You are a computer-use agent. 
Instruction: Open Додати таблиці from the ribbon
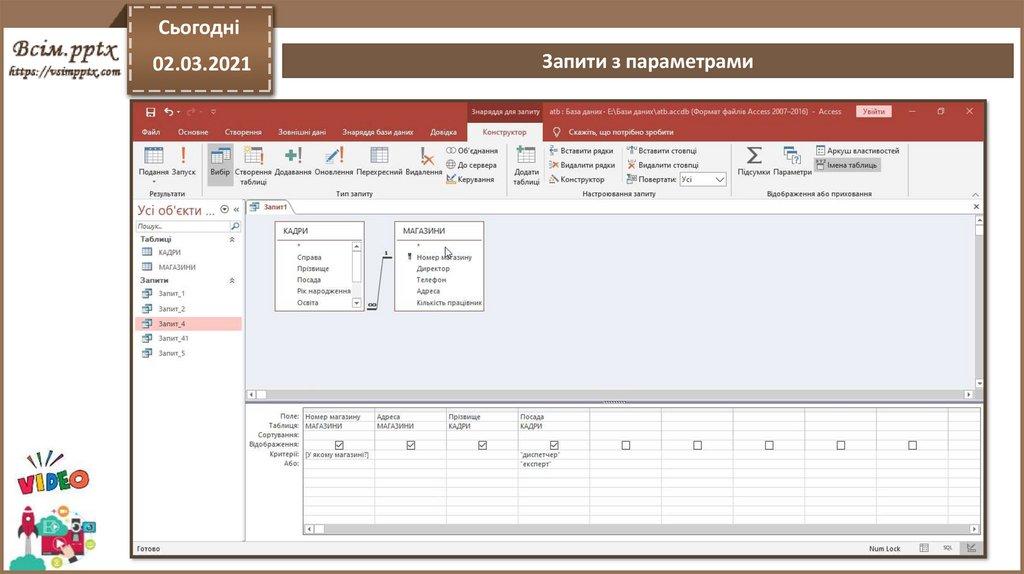(526, 163)
